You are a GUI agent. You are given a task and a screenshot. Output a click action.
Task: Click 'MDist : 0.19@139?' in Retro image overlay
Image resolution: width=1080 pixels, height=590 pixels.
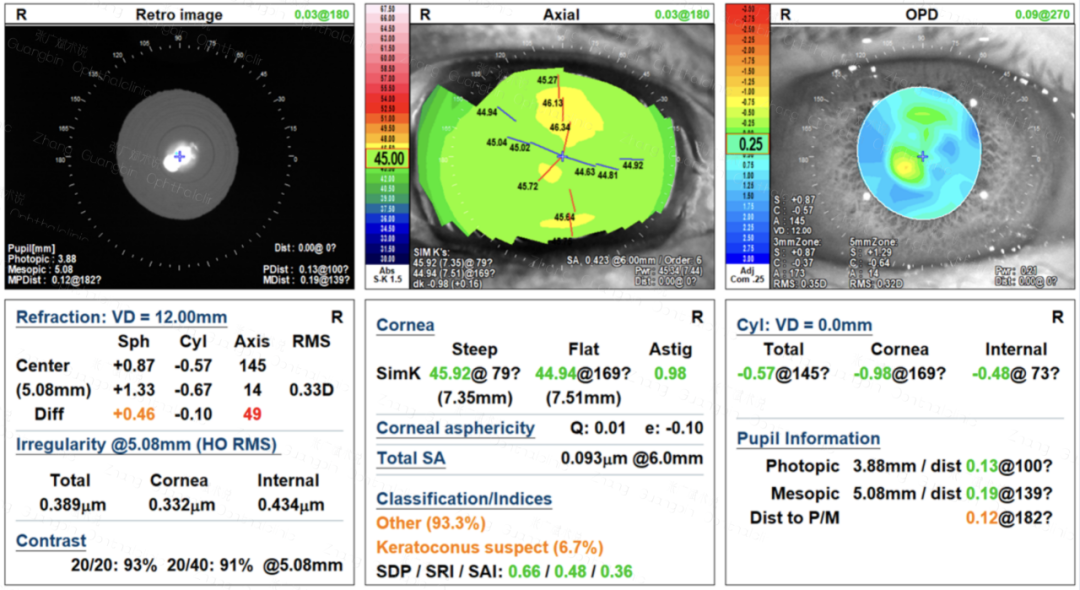click(306, 280)
